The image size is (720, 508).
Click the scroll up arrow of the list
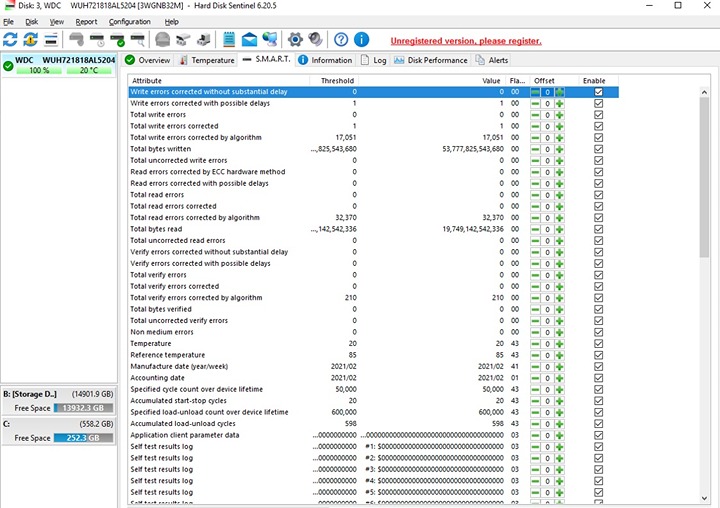[704, 92]
